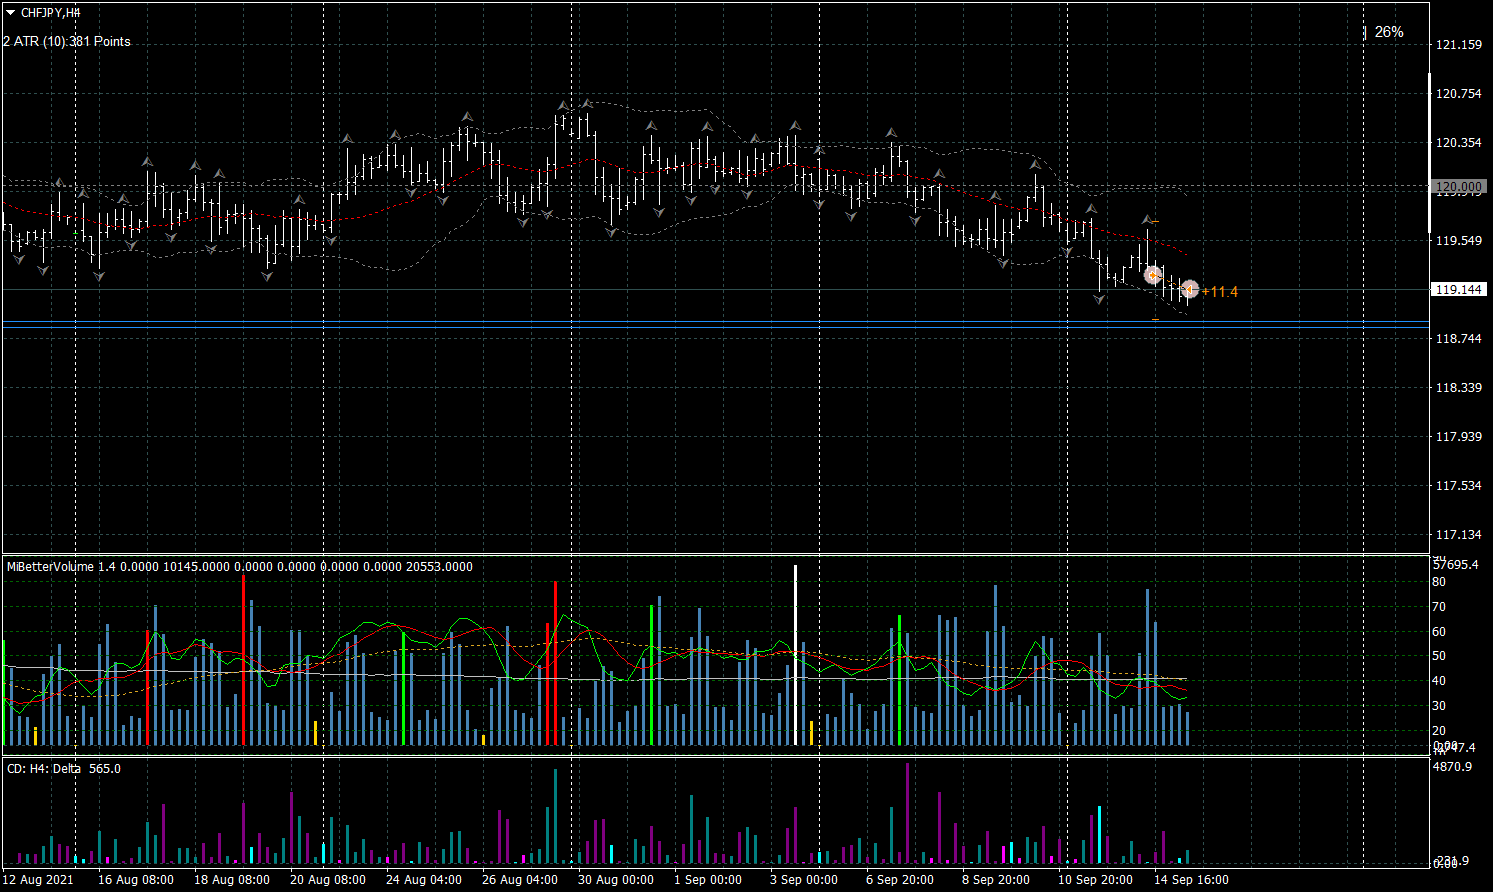The height and width of the screenshot is (892, 1493).
Task: Click the 1 Sep 00:00 time label
Action: point(708,880)
